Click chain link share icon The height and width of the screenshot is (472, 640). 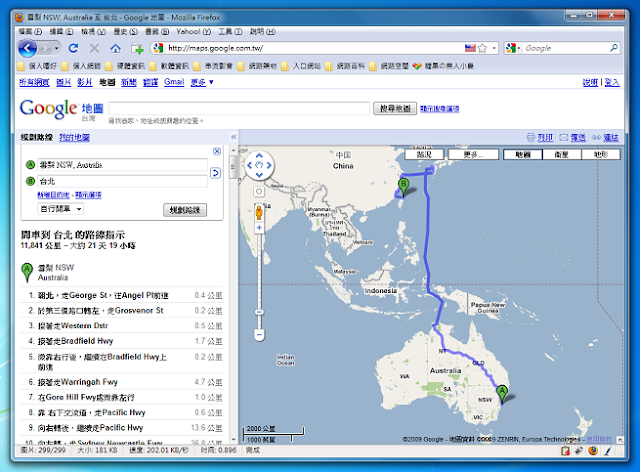[x=596, y=138]
